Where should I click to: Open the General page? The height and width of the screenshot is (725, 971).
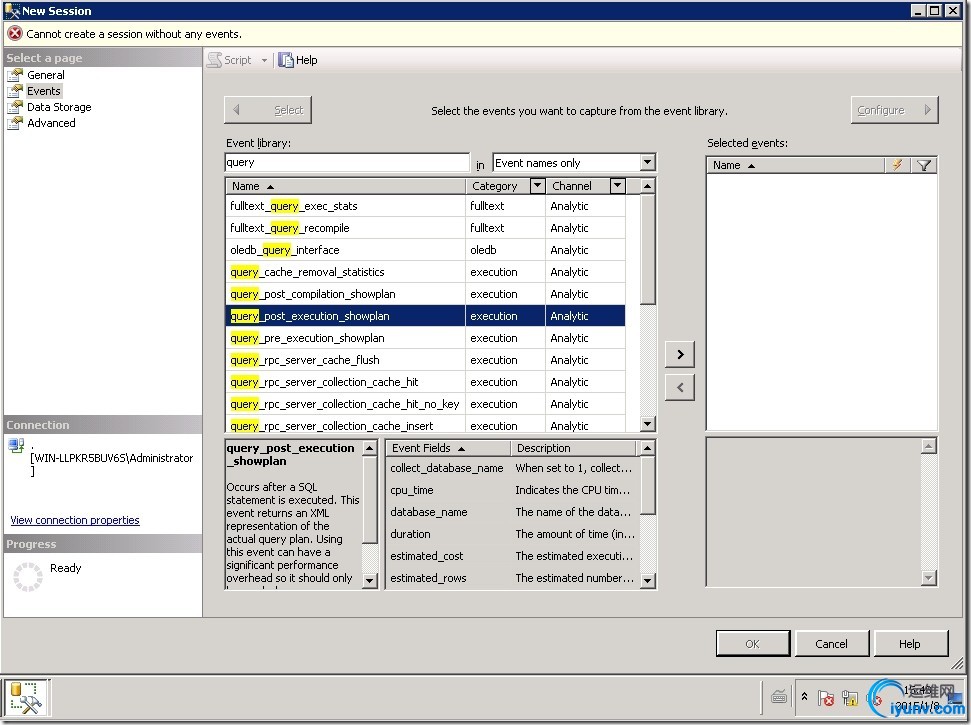pos(45,75)
